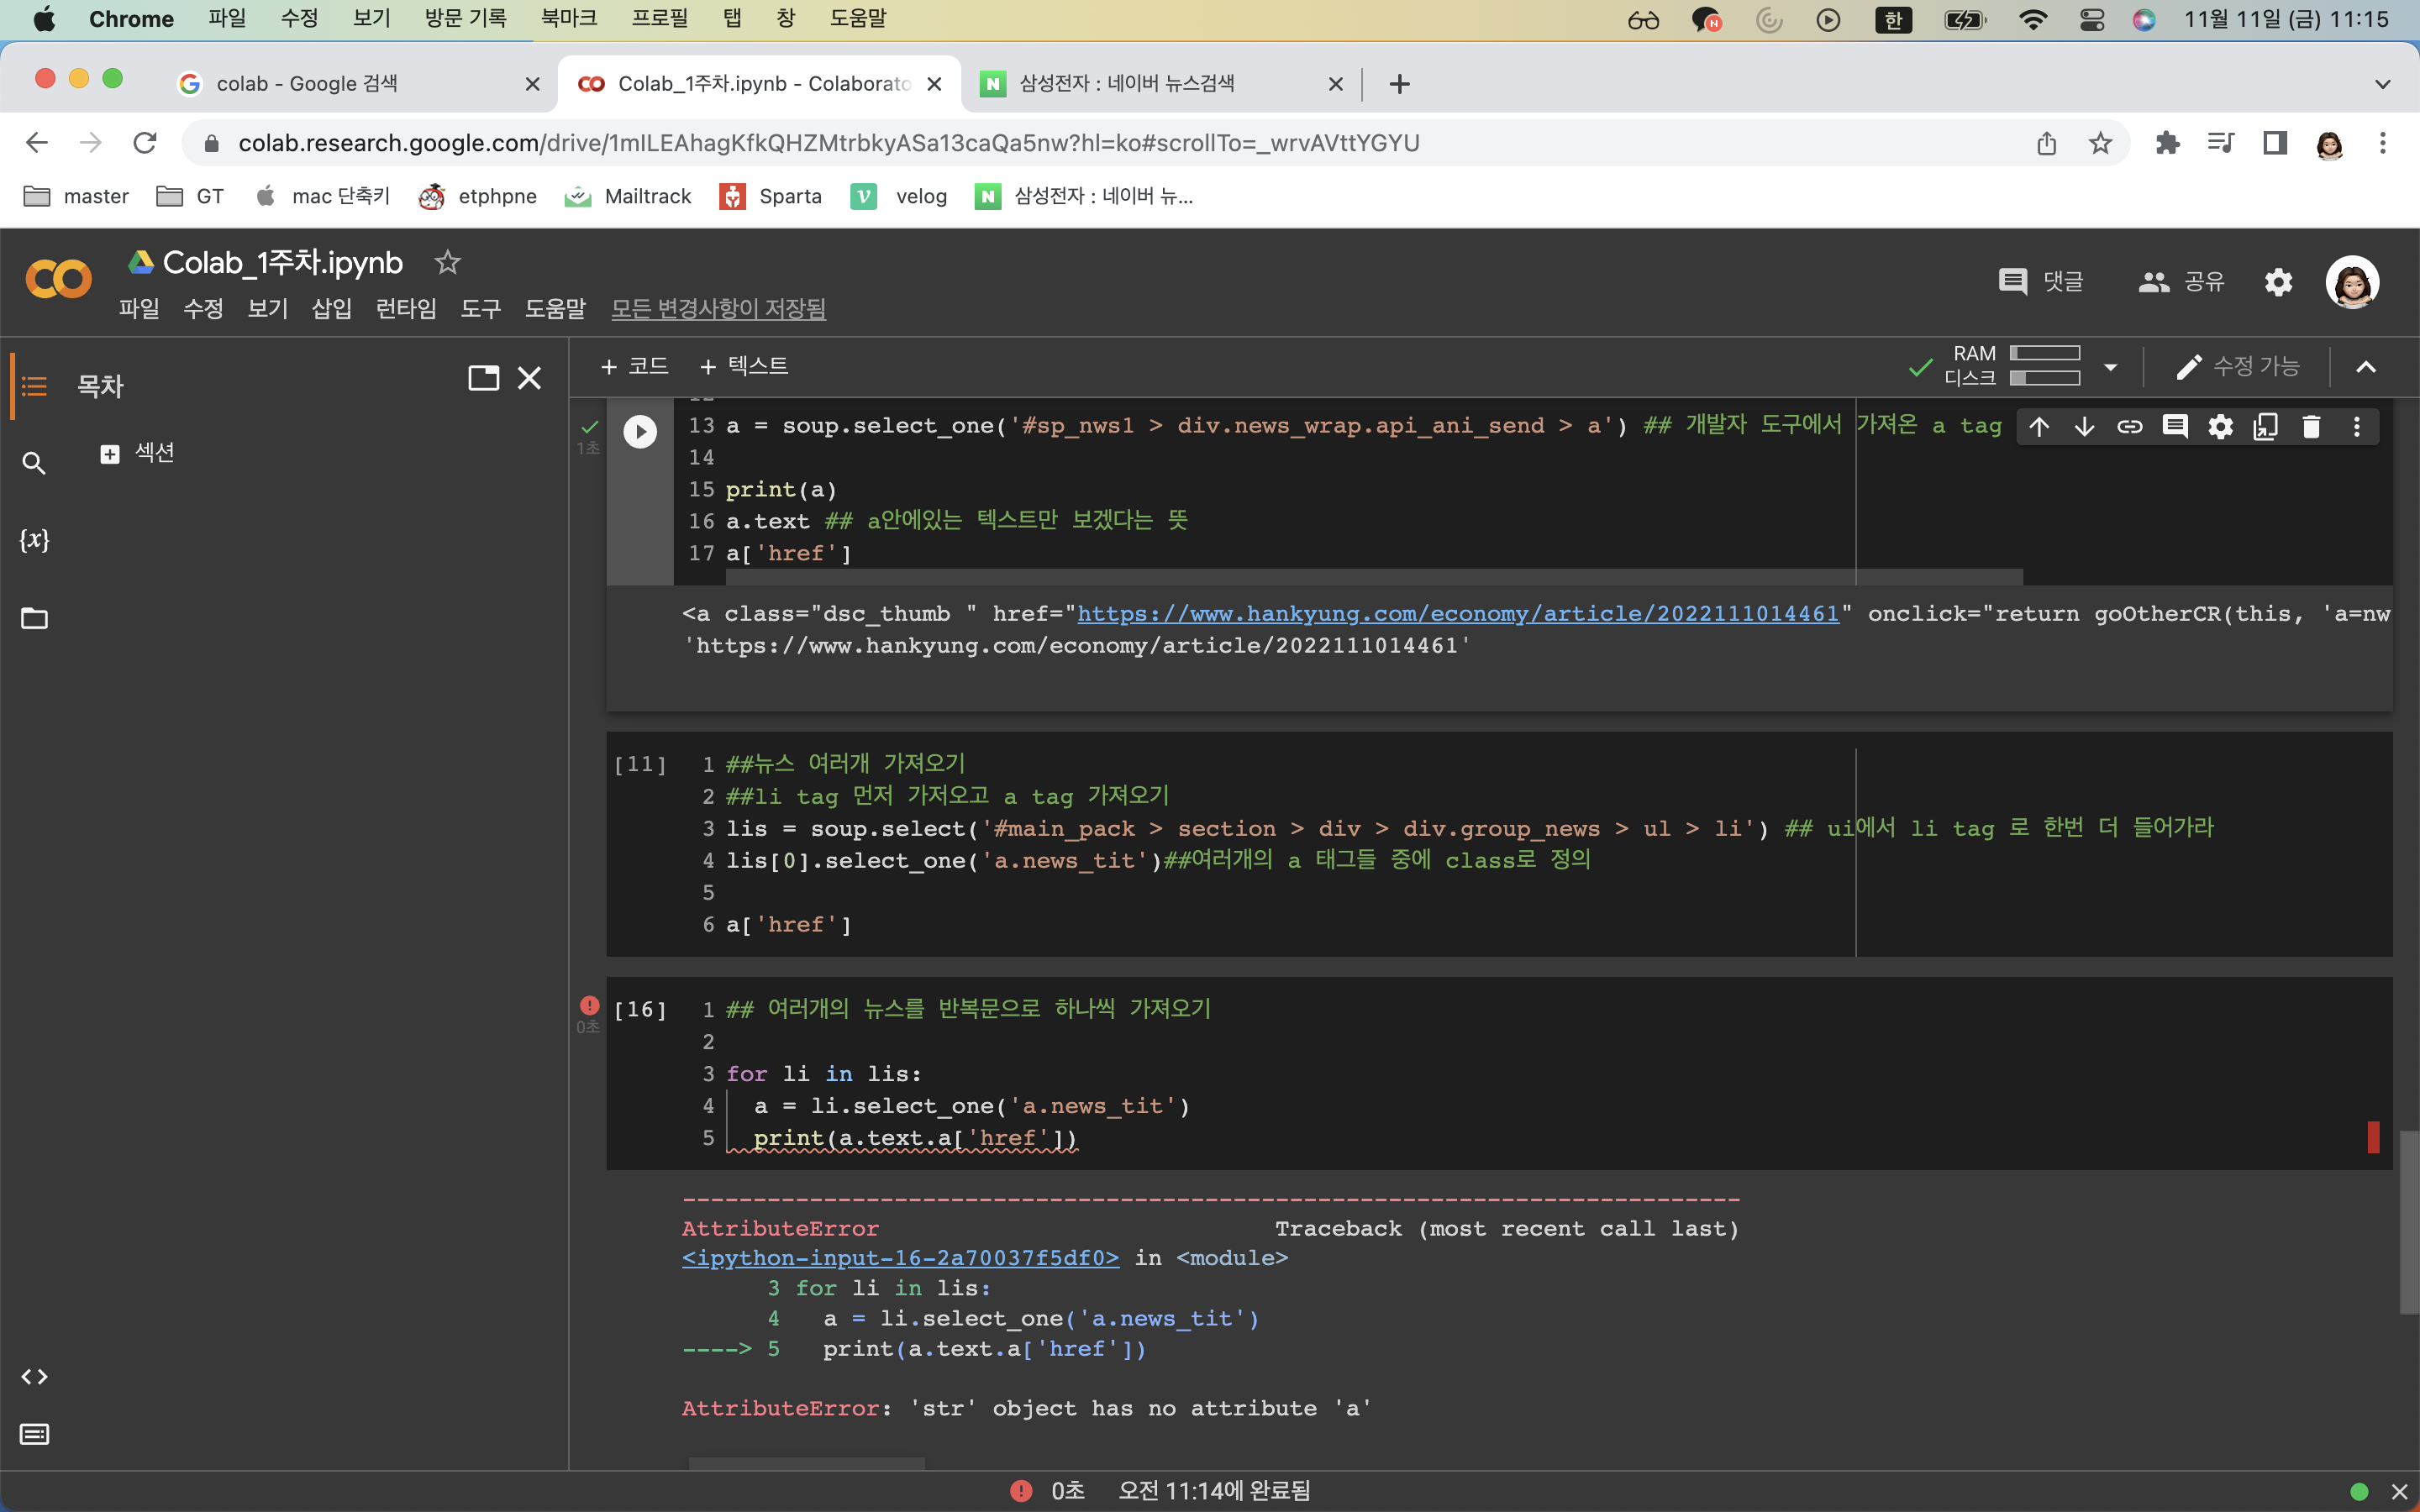Open the search panel in Colab sidebar
This screenshot has width=2420, height=1512.
tap(34, 463)
